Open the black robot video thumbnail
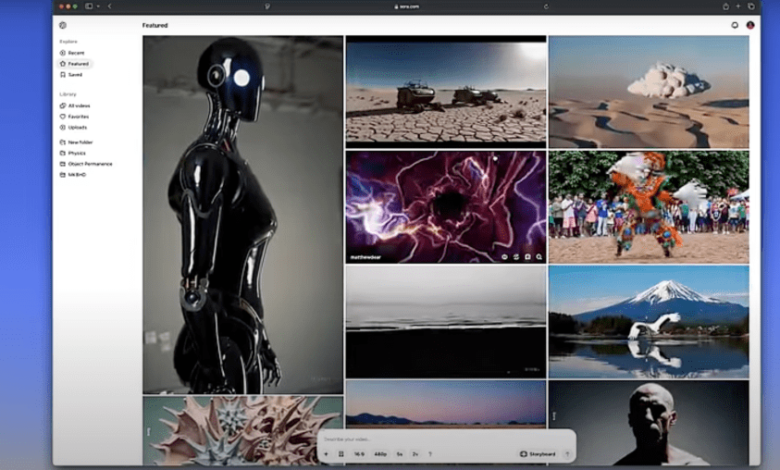This screenshot has height=470, width=780. (x=243, y=215)
